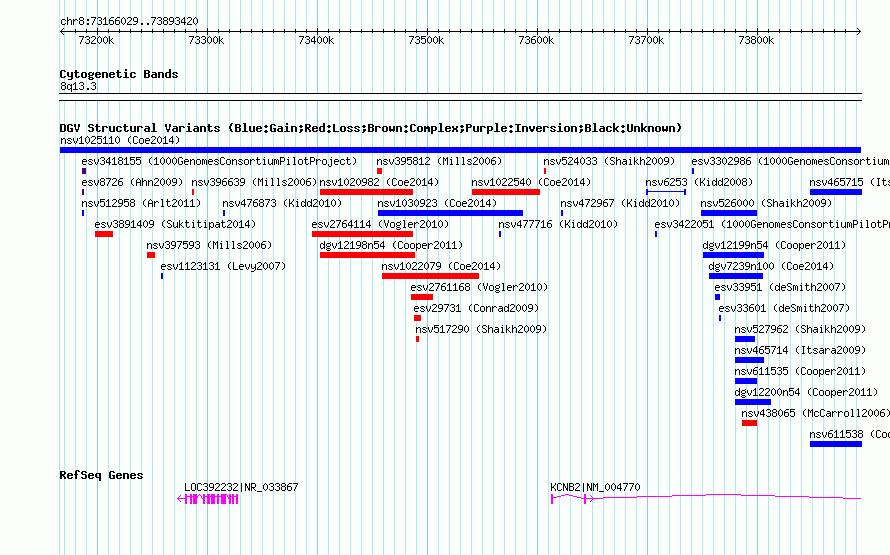Click dgv12200n54 (Cooper2011) variant label
890x555 pixels.
(x=806, y=392)
